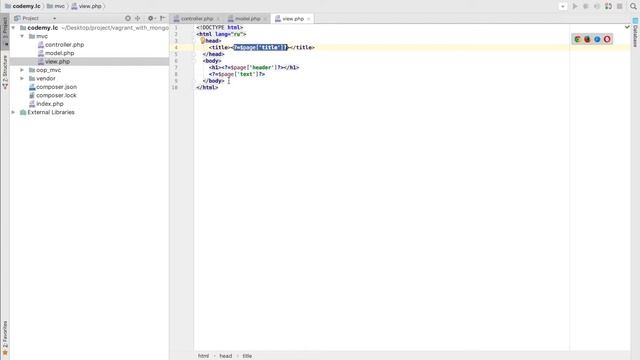
Task: Click the $page['text'] line in editor
Action: [x=237, y=74]
